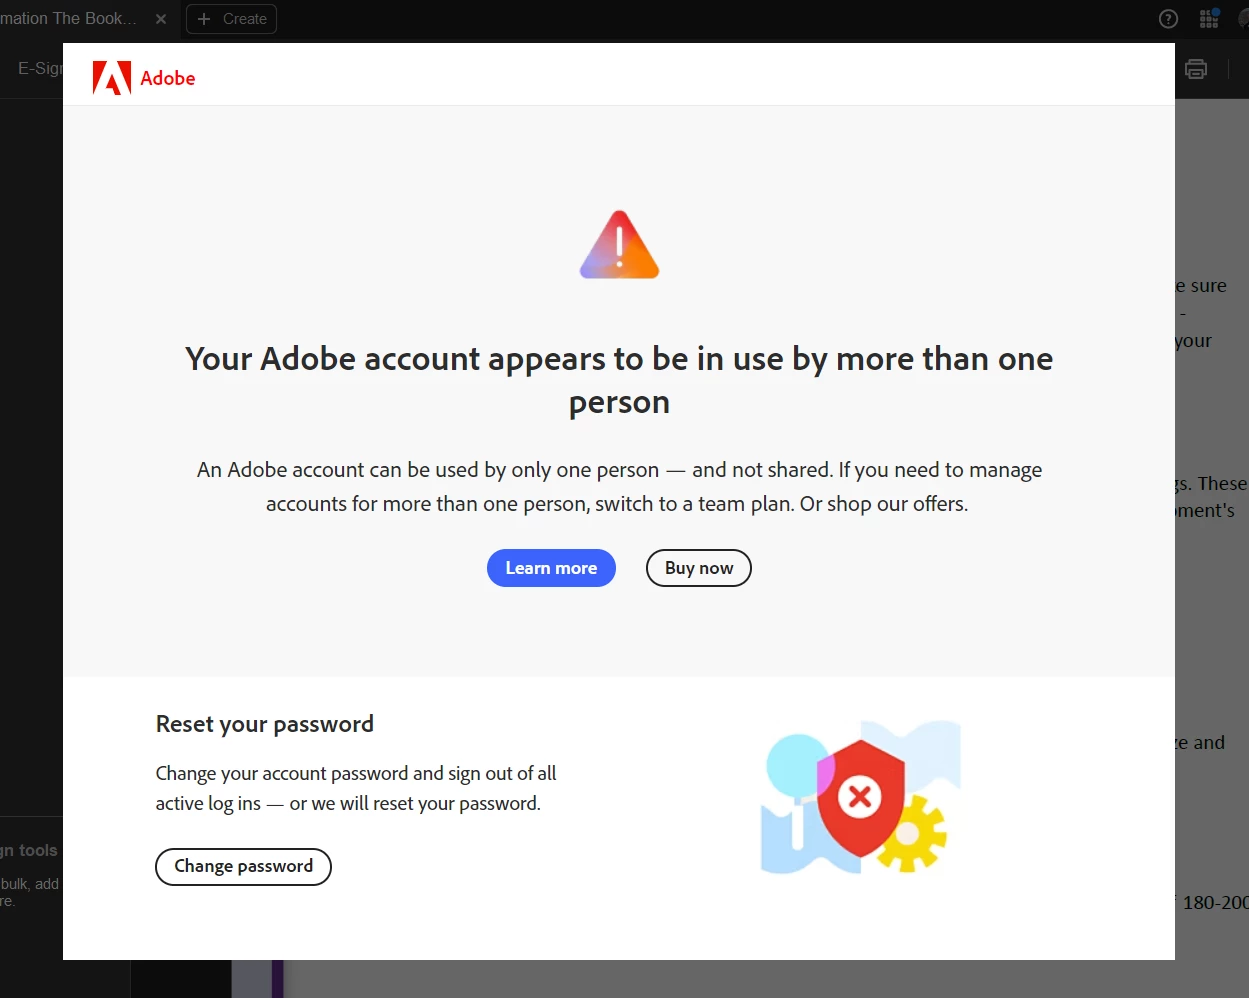
Task: Close the document tab with the X
Action: click(x=161, y=19)
